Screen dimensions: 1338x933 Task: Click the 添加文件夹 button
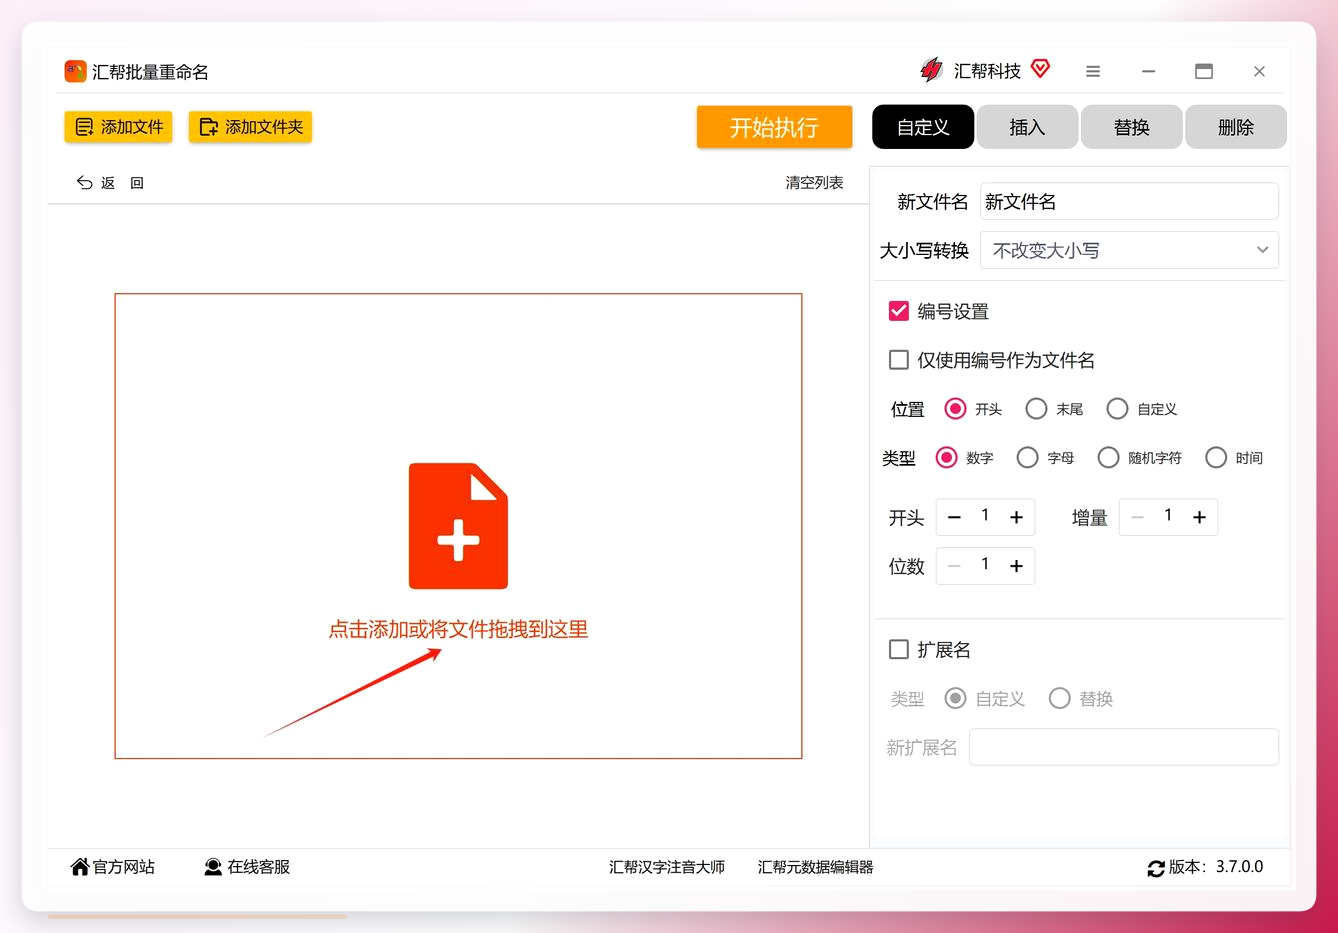[x=250, y=127]
